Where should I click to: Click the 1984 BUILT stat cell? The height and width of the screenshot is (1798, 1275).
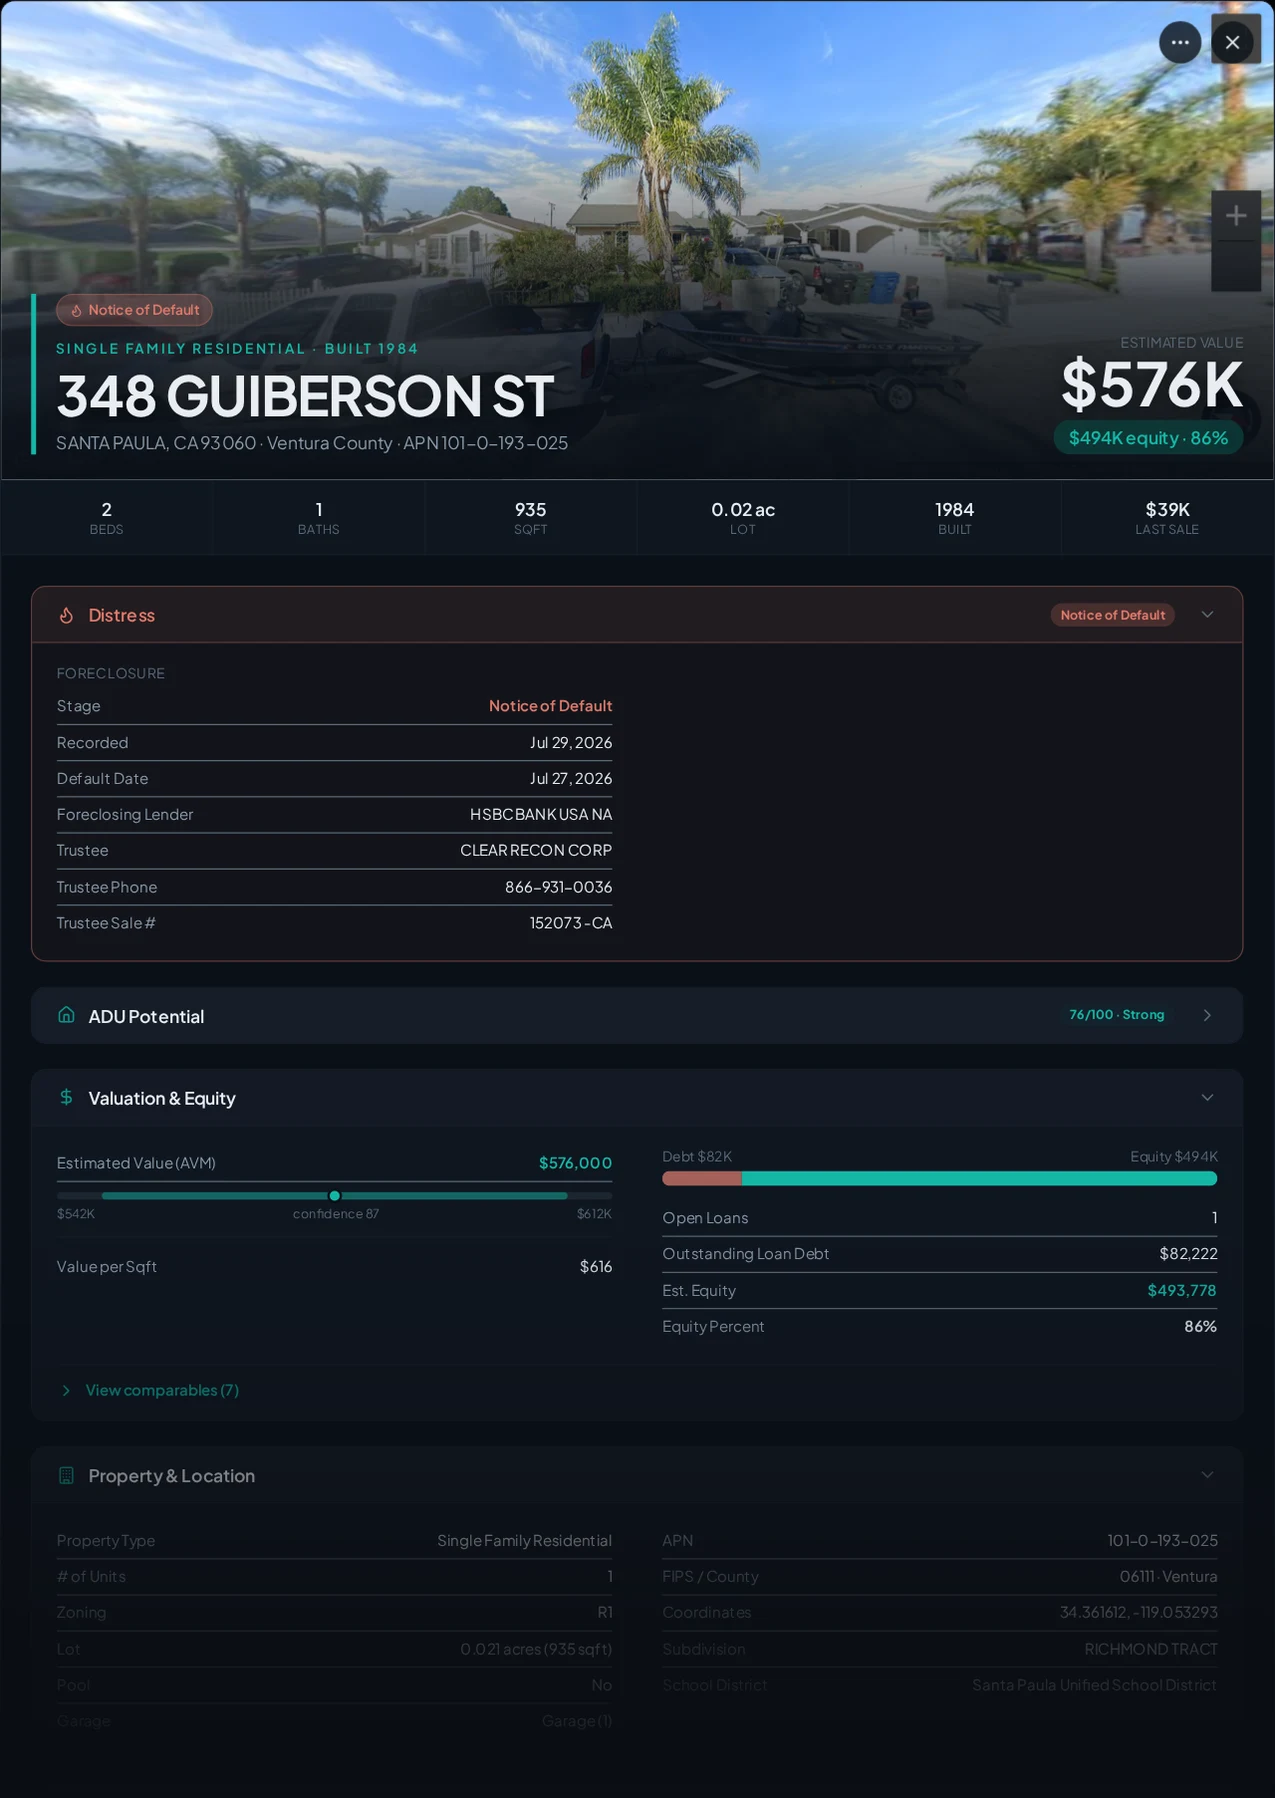pyautogui.click(x=955, y=518)
